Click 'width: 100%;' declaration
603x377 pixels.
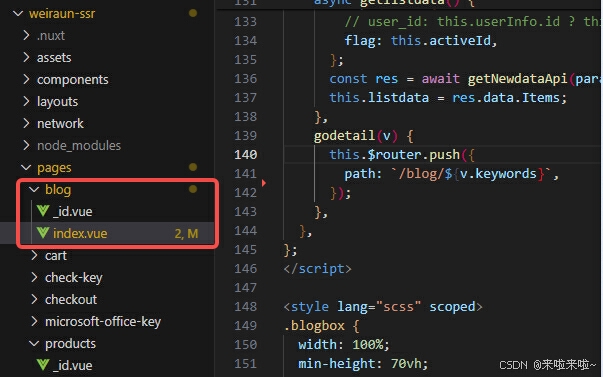(x=344, y=345)
